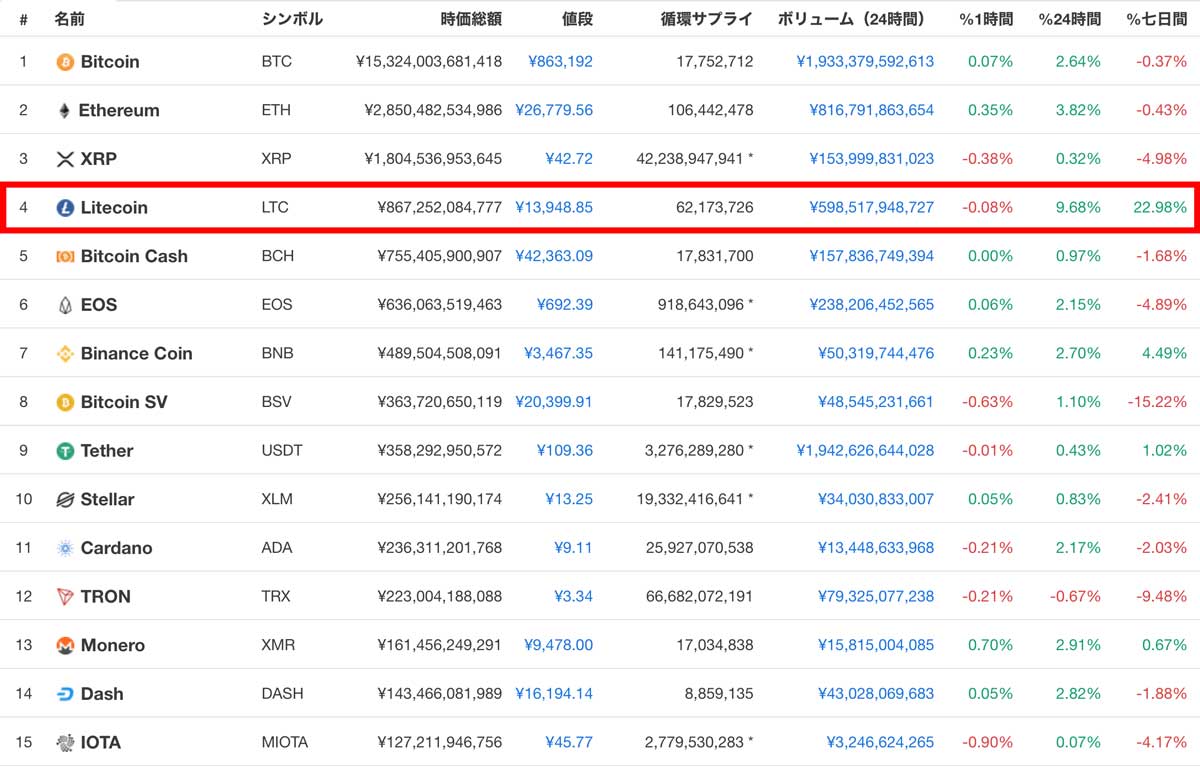Sort by the # rank column header
Image resolution: width=1200 pixels, height=767 pixels.
coord(23,18)
